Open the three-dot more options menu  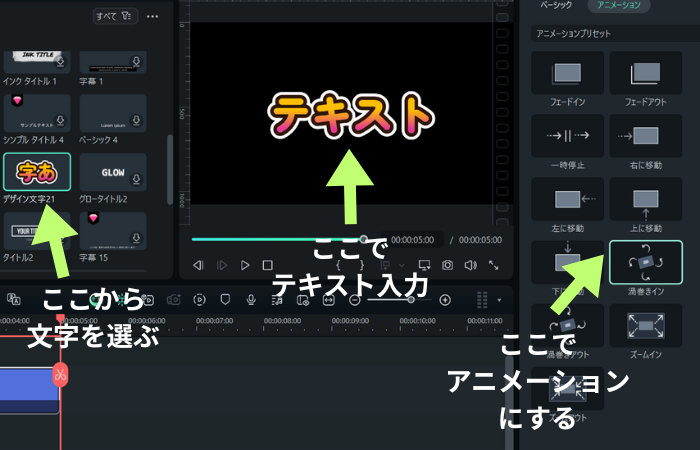click(x=153, y=17)
